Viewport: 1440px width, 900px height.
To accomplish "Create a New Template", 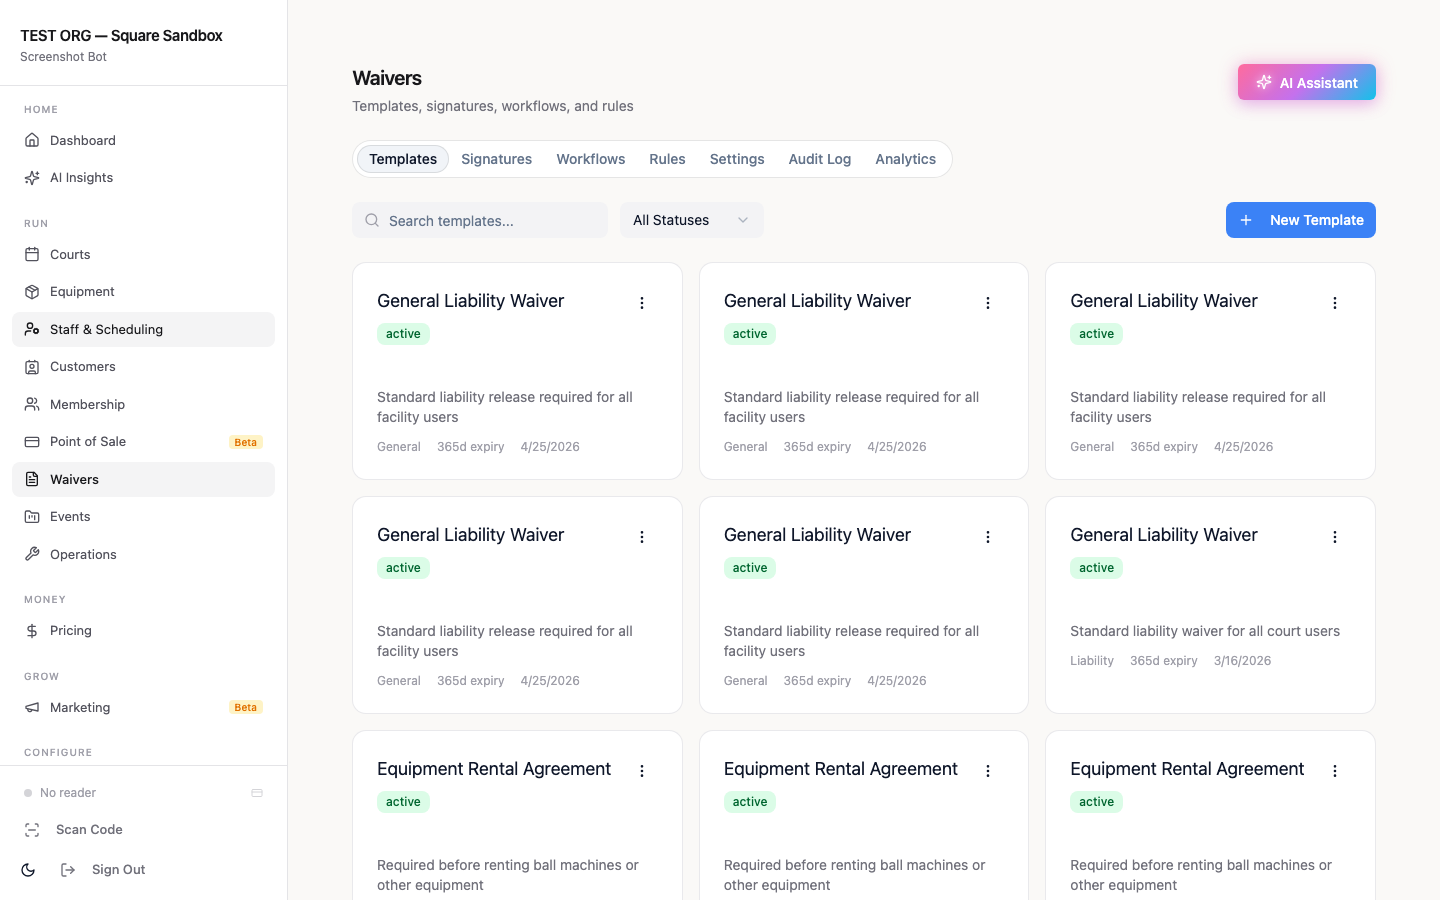I will click(x=1301, y=220).
